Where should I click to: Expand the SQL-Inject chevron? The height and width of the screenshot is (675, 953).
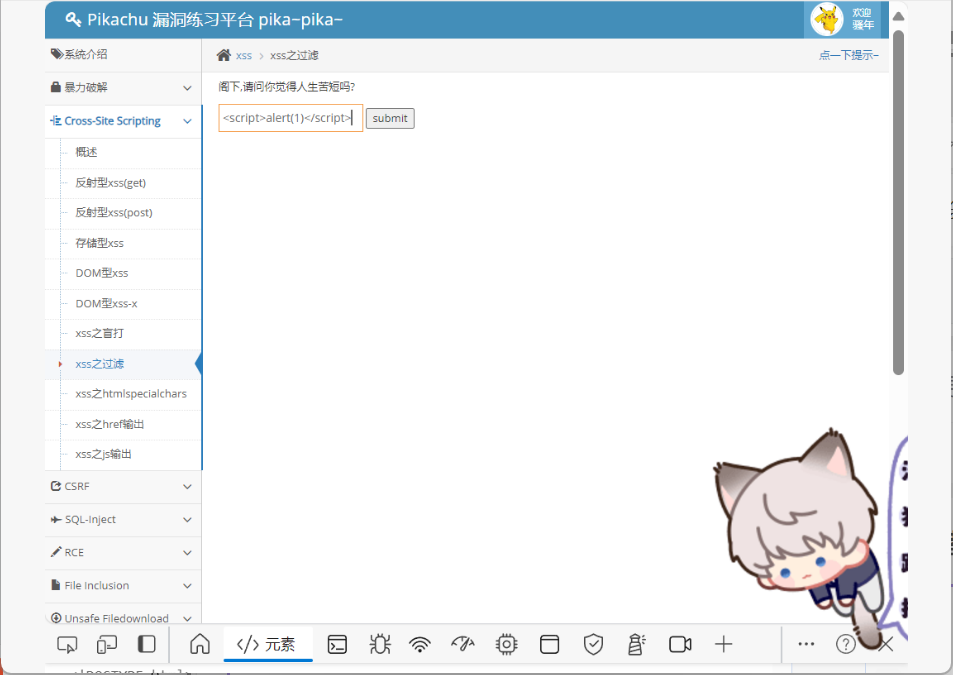click(x=187, y=520)
